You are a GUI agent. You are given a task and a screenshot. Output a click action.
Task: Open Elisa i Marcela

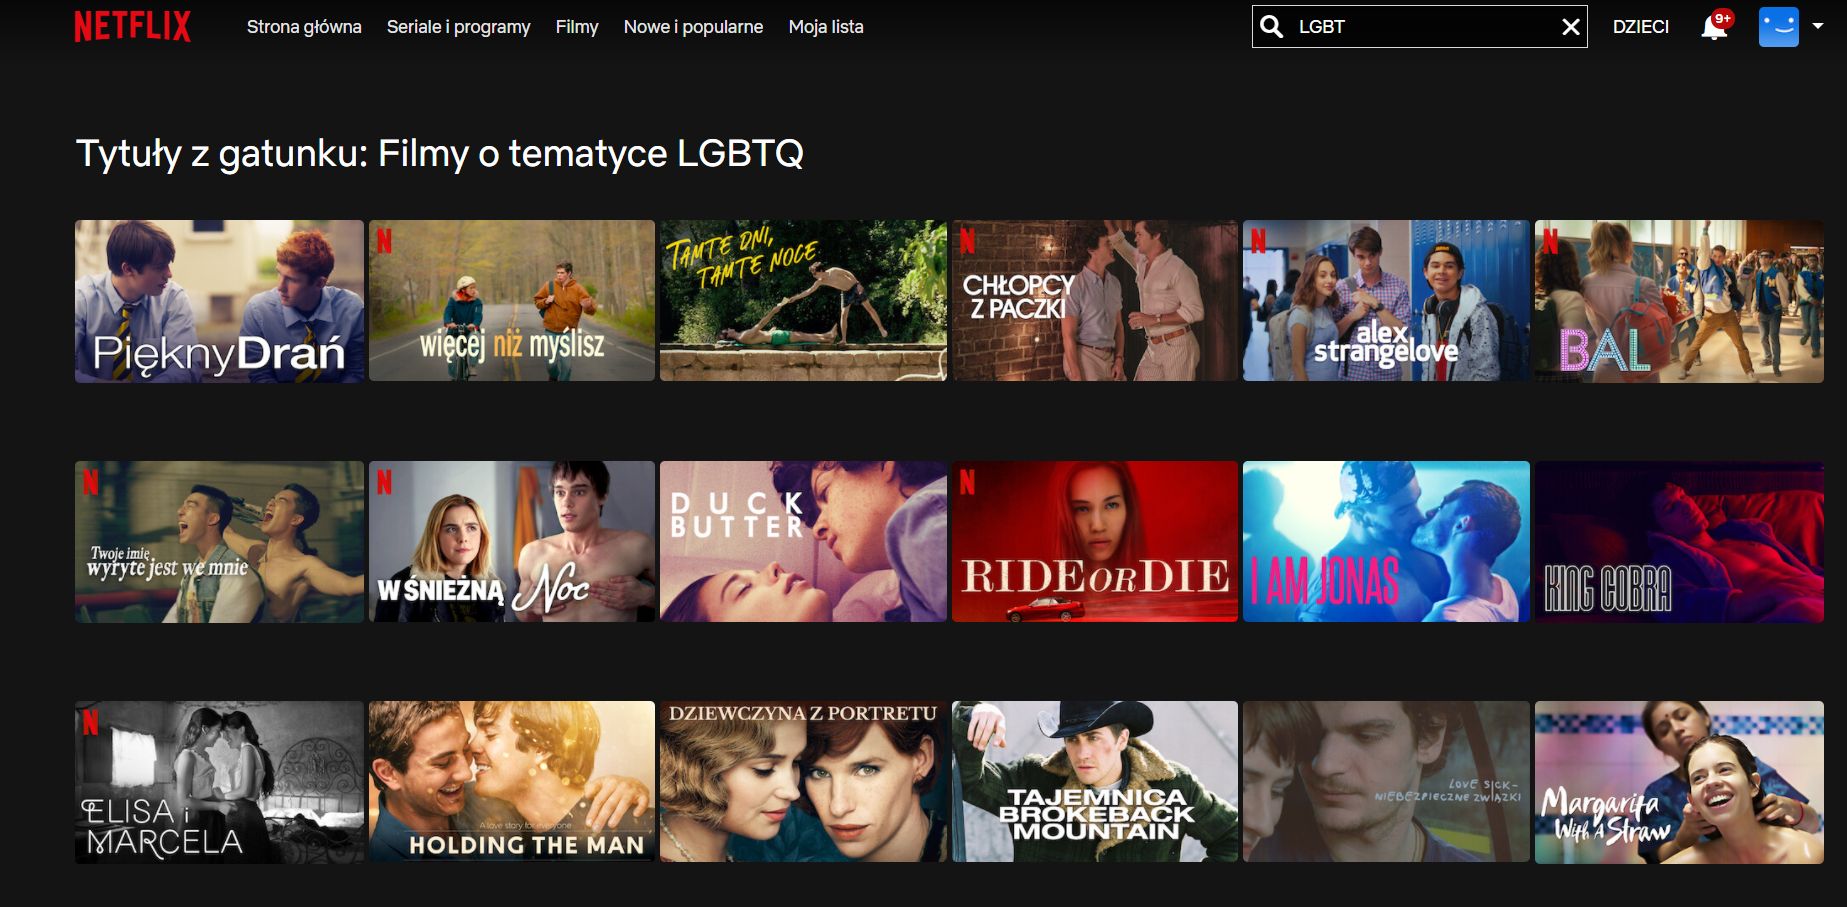(219, 782)
